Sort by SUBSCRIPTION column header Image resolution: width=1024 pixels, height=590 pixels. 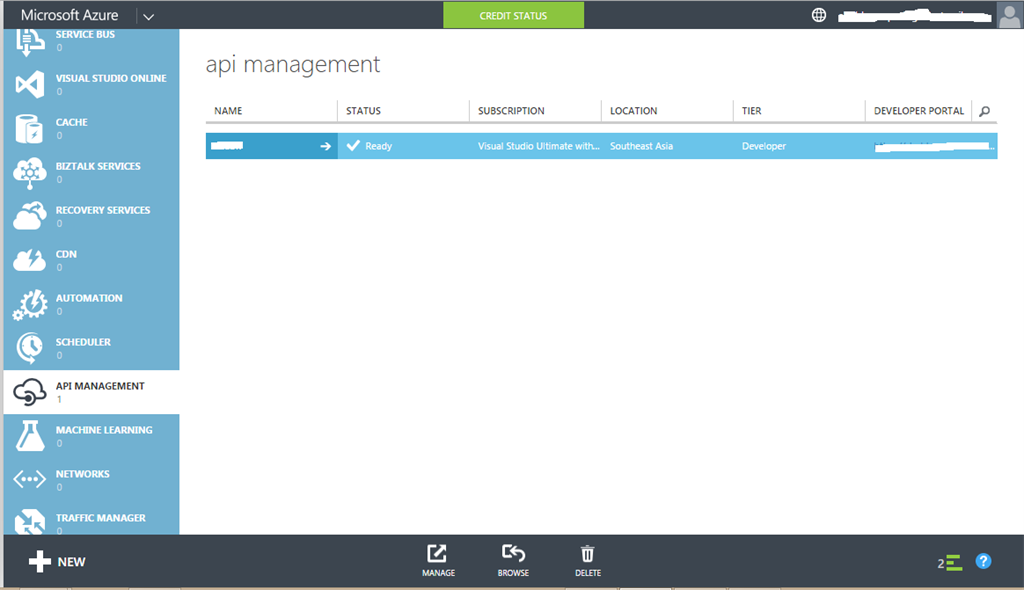(x=511, y=111)
